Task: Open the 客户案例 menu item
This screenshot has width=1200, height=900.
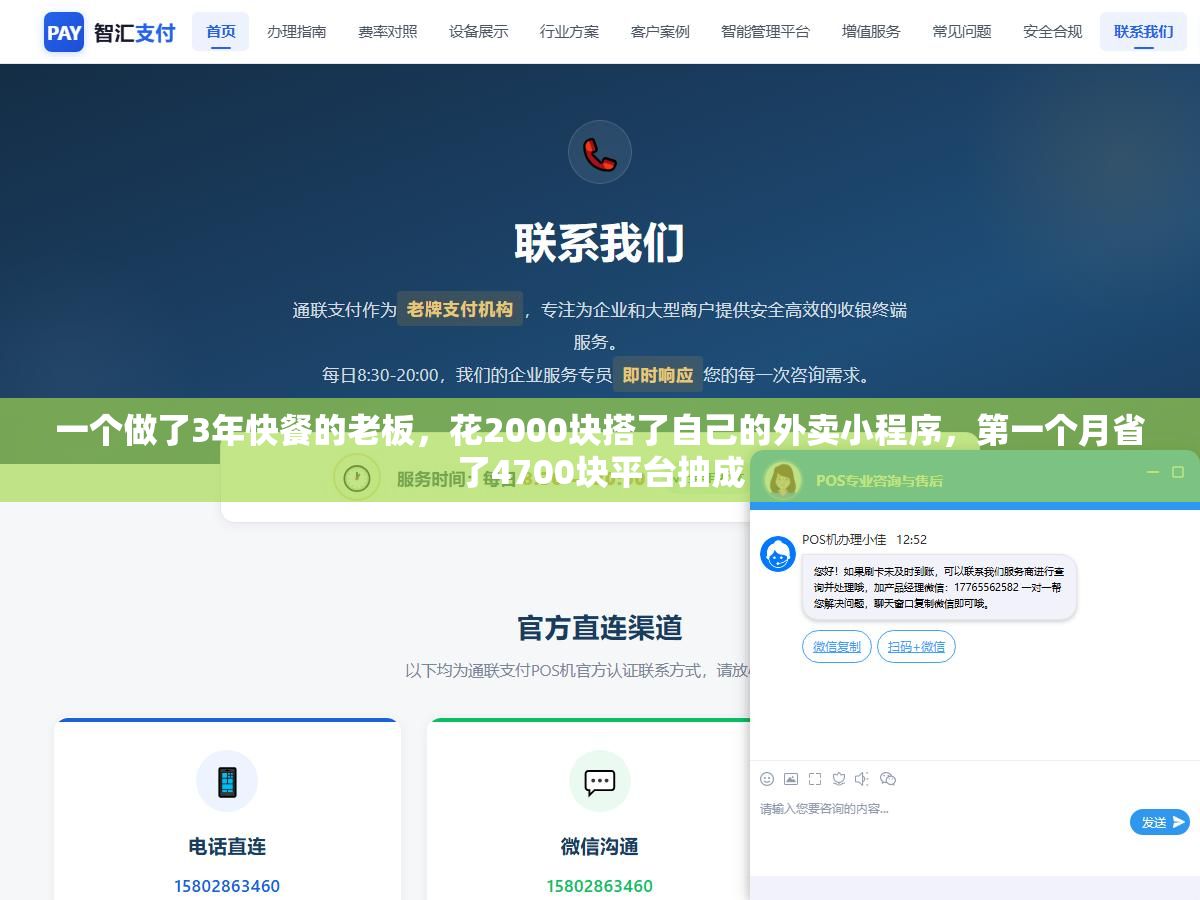Action: pos(660,32)
